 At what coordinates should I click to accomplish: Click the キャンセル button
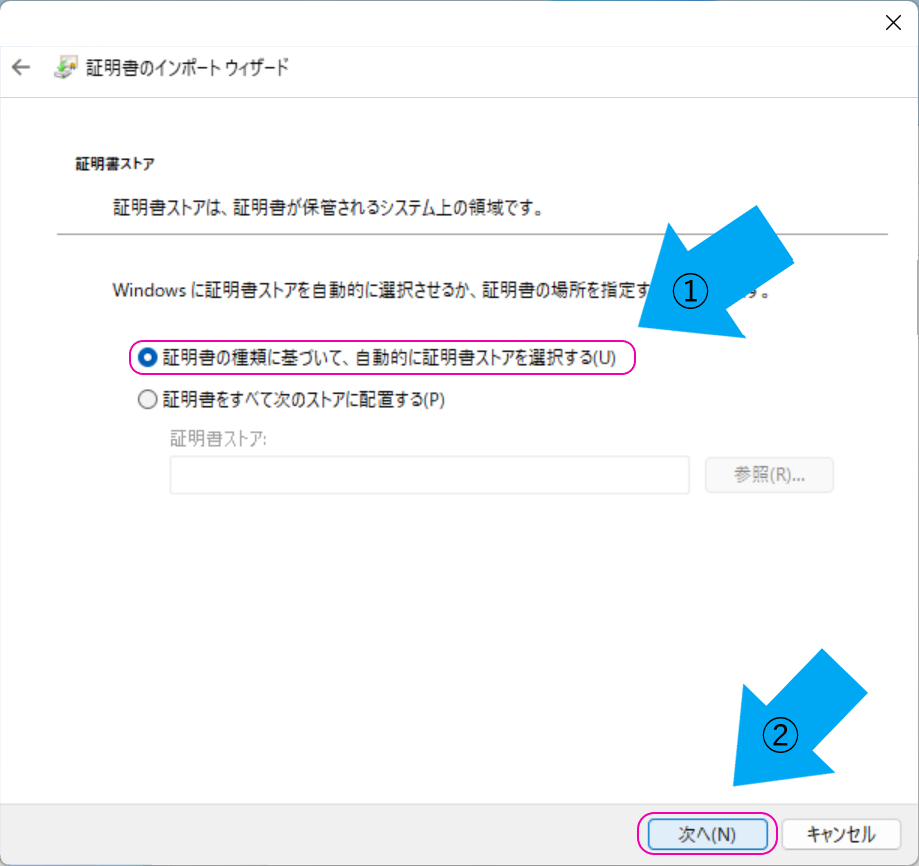[x=841, y=834]
